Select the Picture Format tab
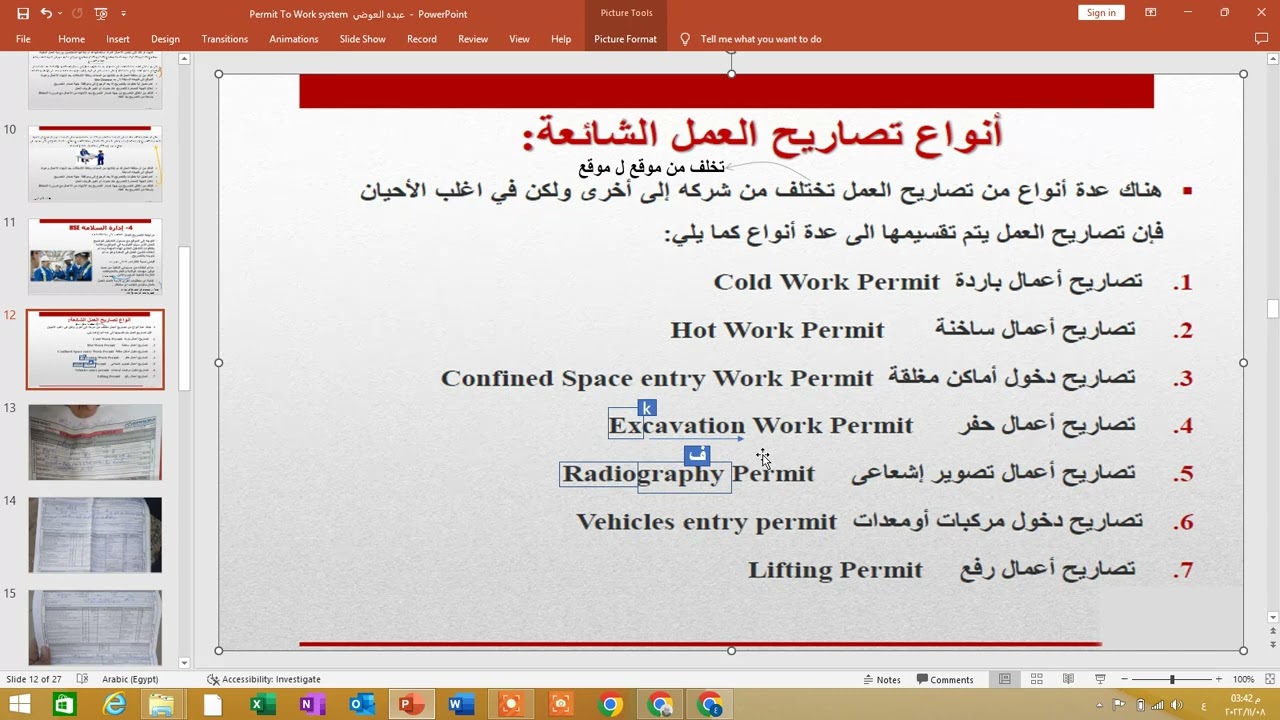 tap(625, 39)
